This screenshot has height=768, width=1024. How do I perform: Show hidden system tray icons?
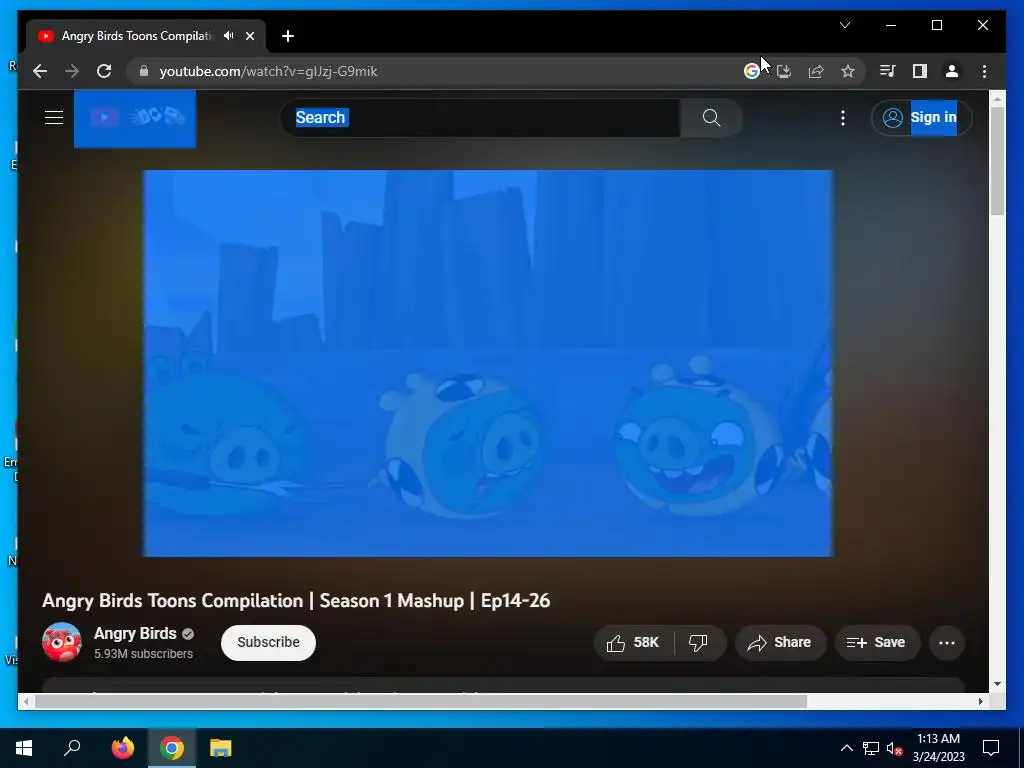pos(846,748)
